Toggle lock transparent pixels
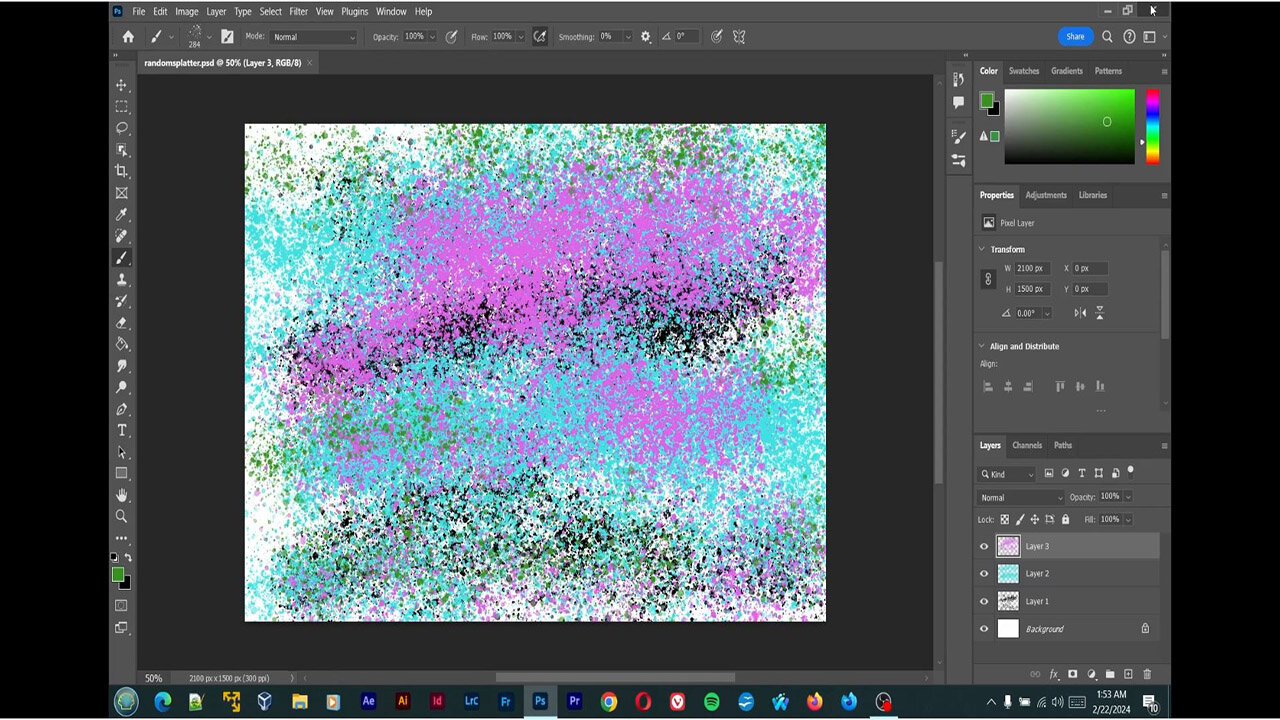Screen dimensions: 1280x720 [x=1005, y=520]
